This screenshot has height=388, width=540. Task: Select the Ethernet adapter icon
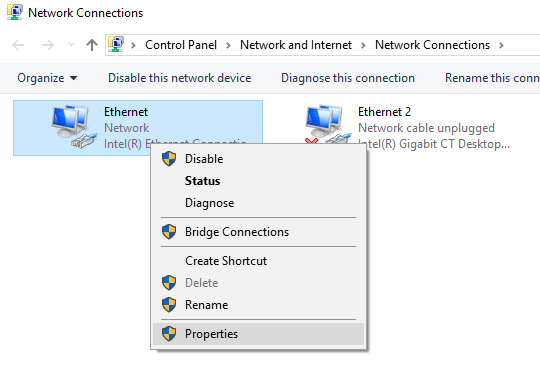click(x=74, y=127)
